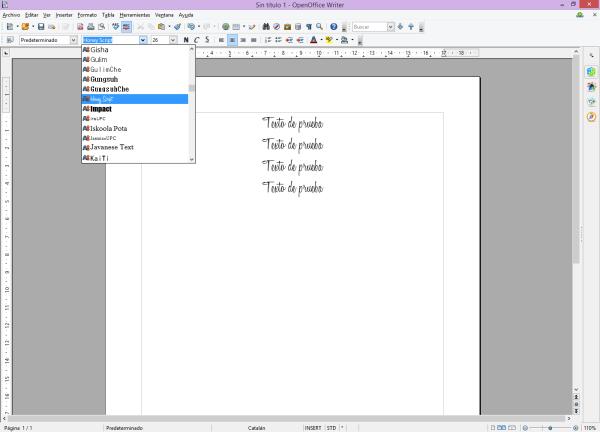Open the Navigator compass icon in sidebar
The image size is (600, 432).
tap(591, 116)
